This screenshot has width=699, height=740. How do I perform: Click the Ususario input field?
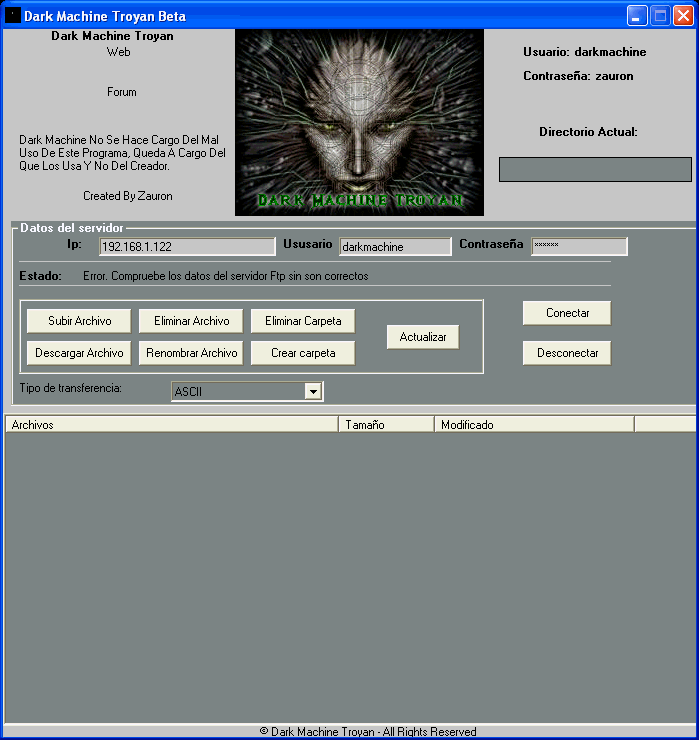(395, 247)
